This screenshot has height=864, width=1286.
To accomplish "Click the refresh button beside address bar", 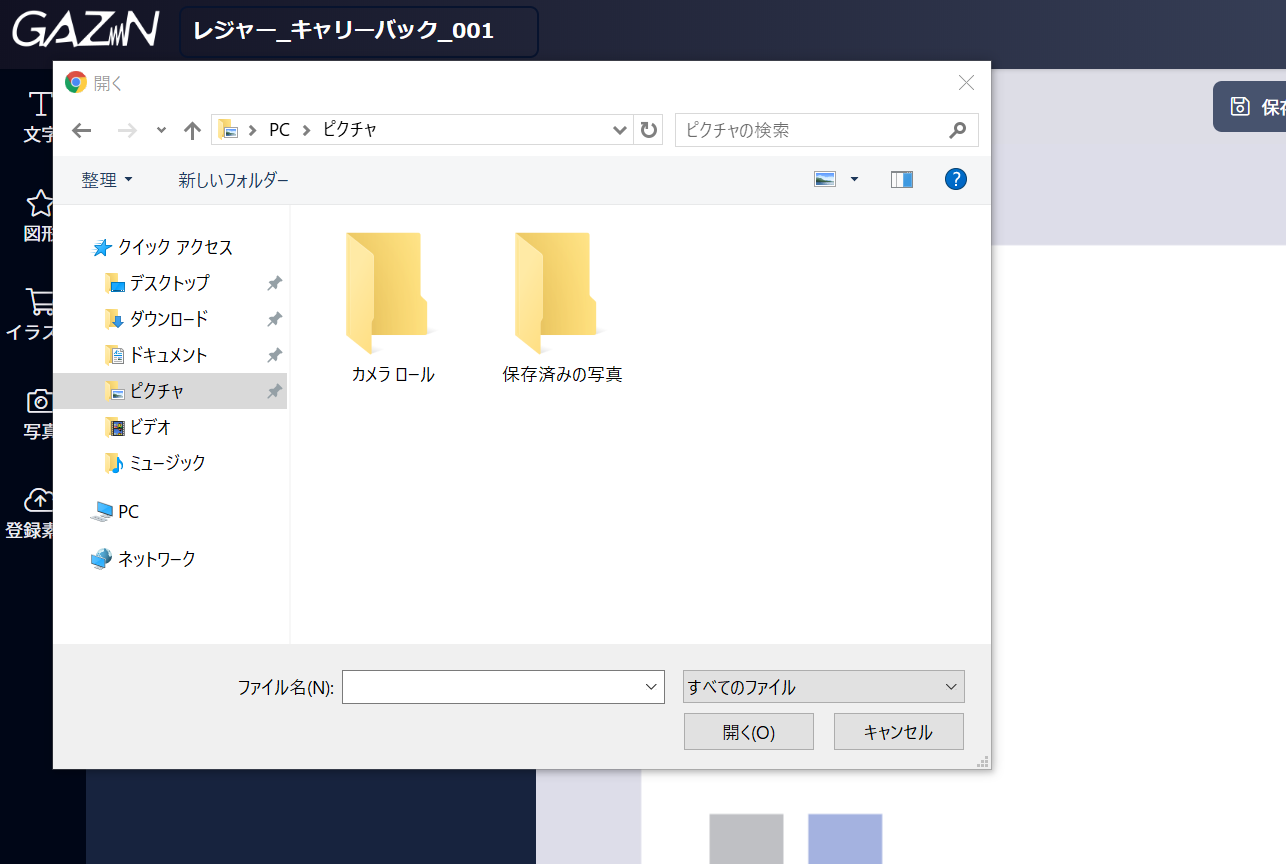I will coord(649,130).
